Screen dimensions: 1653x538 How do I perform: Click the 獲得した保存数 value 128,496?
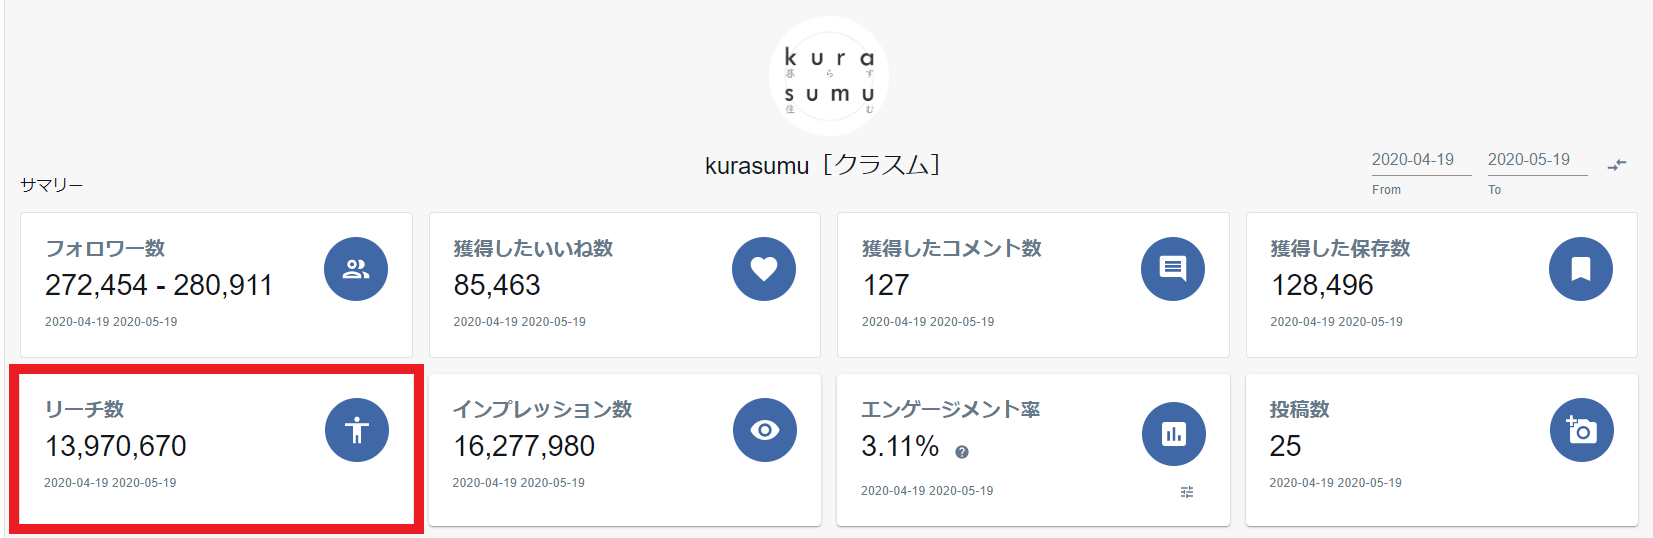(1322, 285)
